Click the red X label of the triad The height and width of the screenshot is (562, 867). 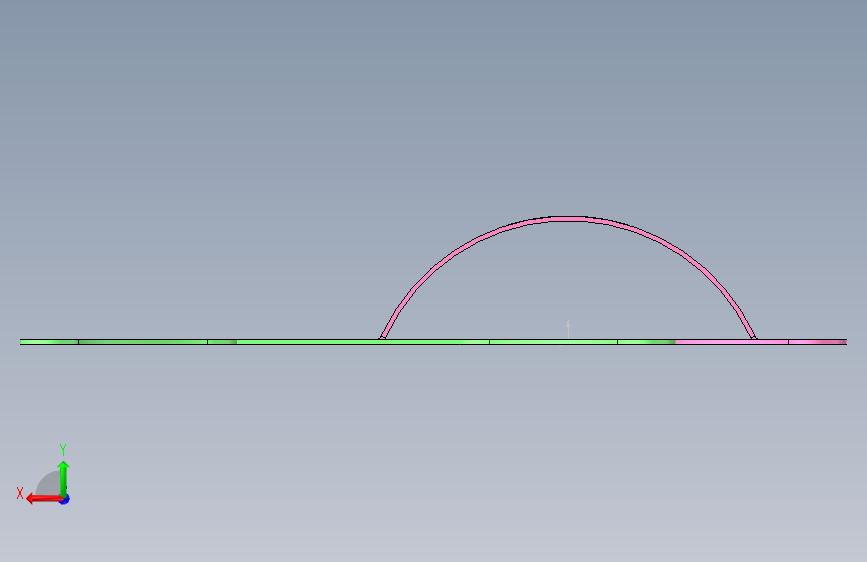click(20, 493)
